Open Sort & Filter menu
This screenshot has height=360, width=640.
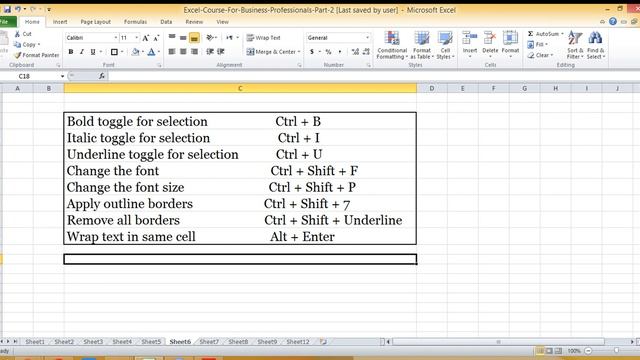pyautogui.click(x=575, y=45)
